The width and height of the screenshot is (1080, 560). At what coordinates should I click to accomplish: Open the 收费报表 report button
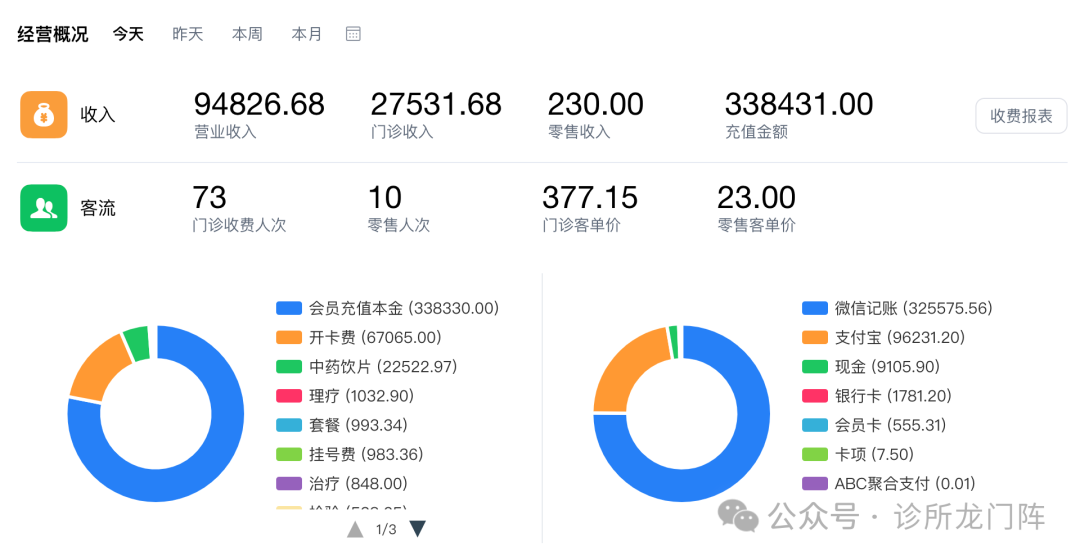point(1021,116)
